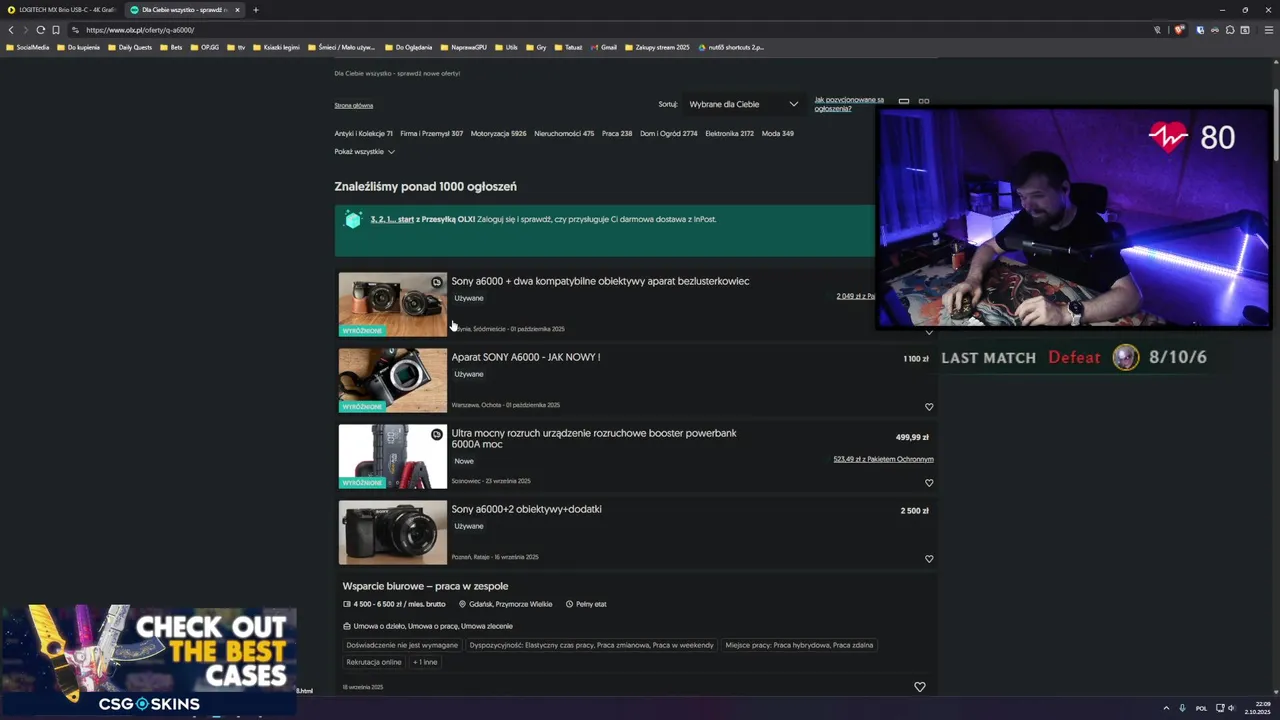This screenshot has height=720, width=1280.
Task: Open the 'nut65 shortcuts' bookmark
Action: (x=731, y=47)
